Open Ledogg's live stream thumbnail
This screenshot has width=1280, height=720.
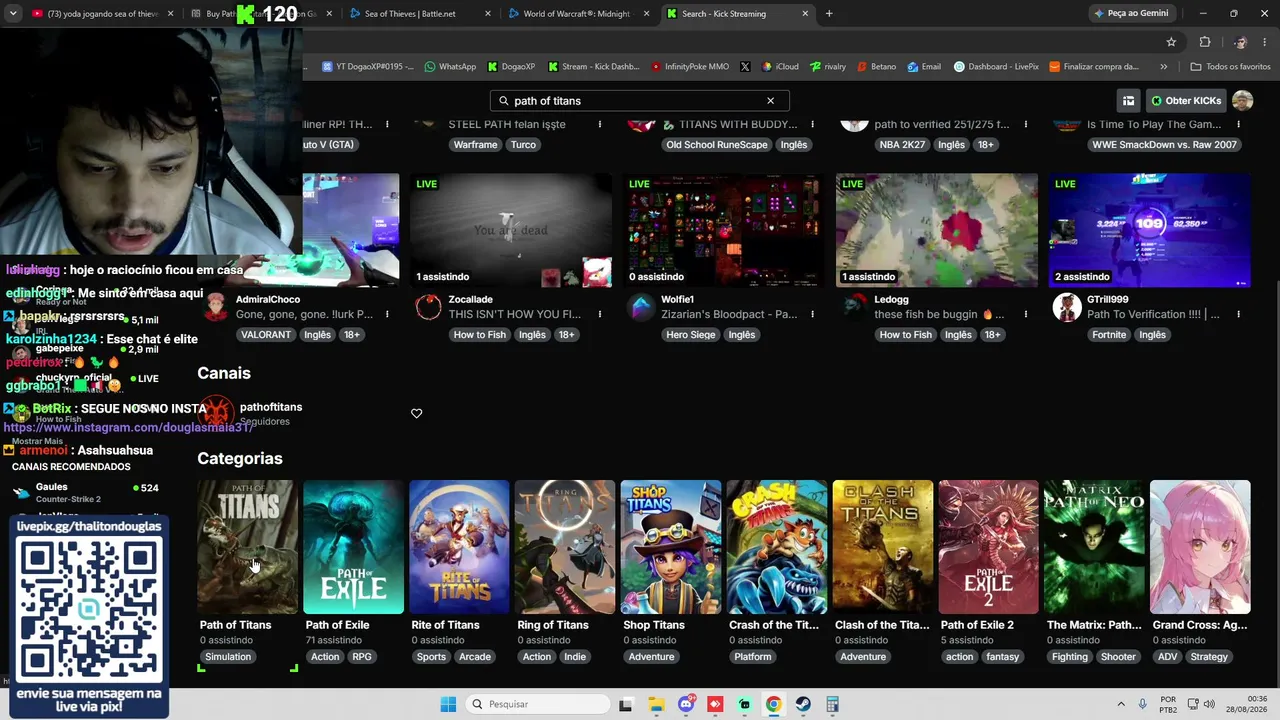[x=937, y=231]
